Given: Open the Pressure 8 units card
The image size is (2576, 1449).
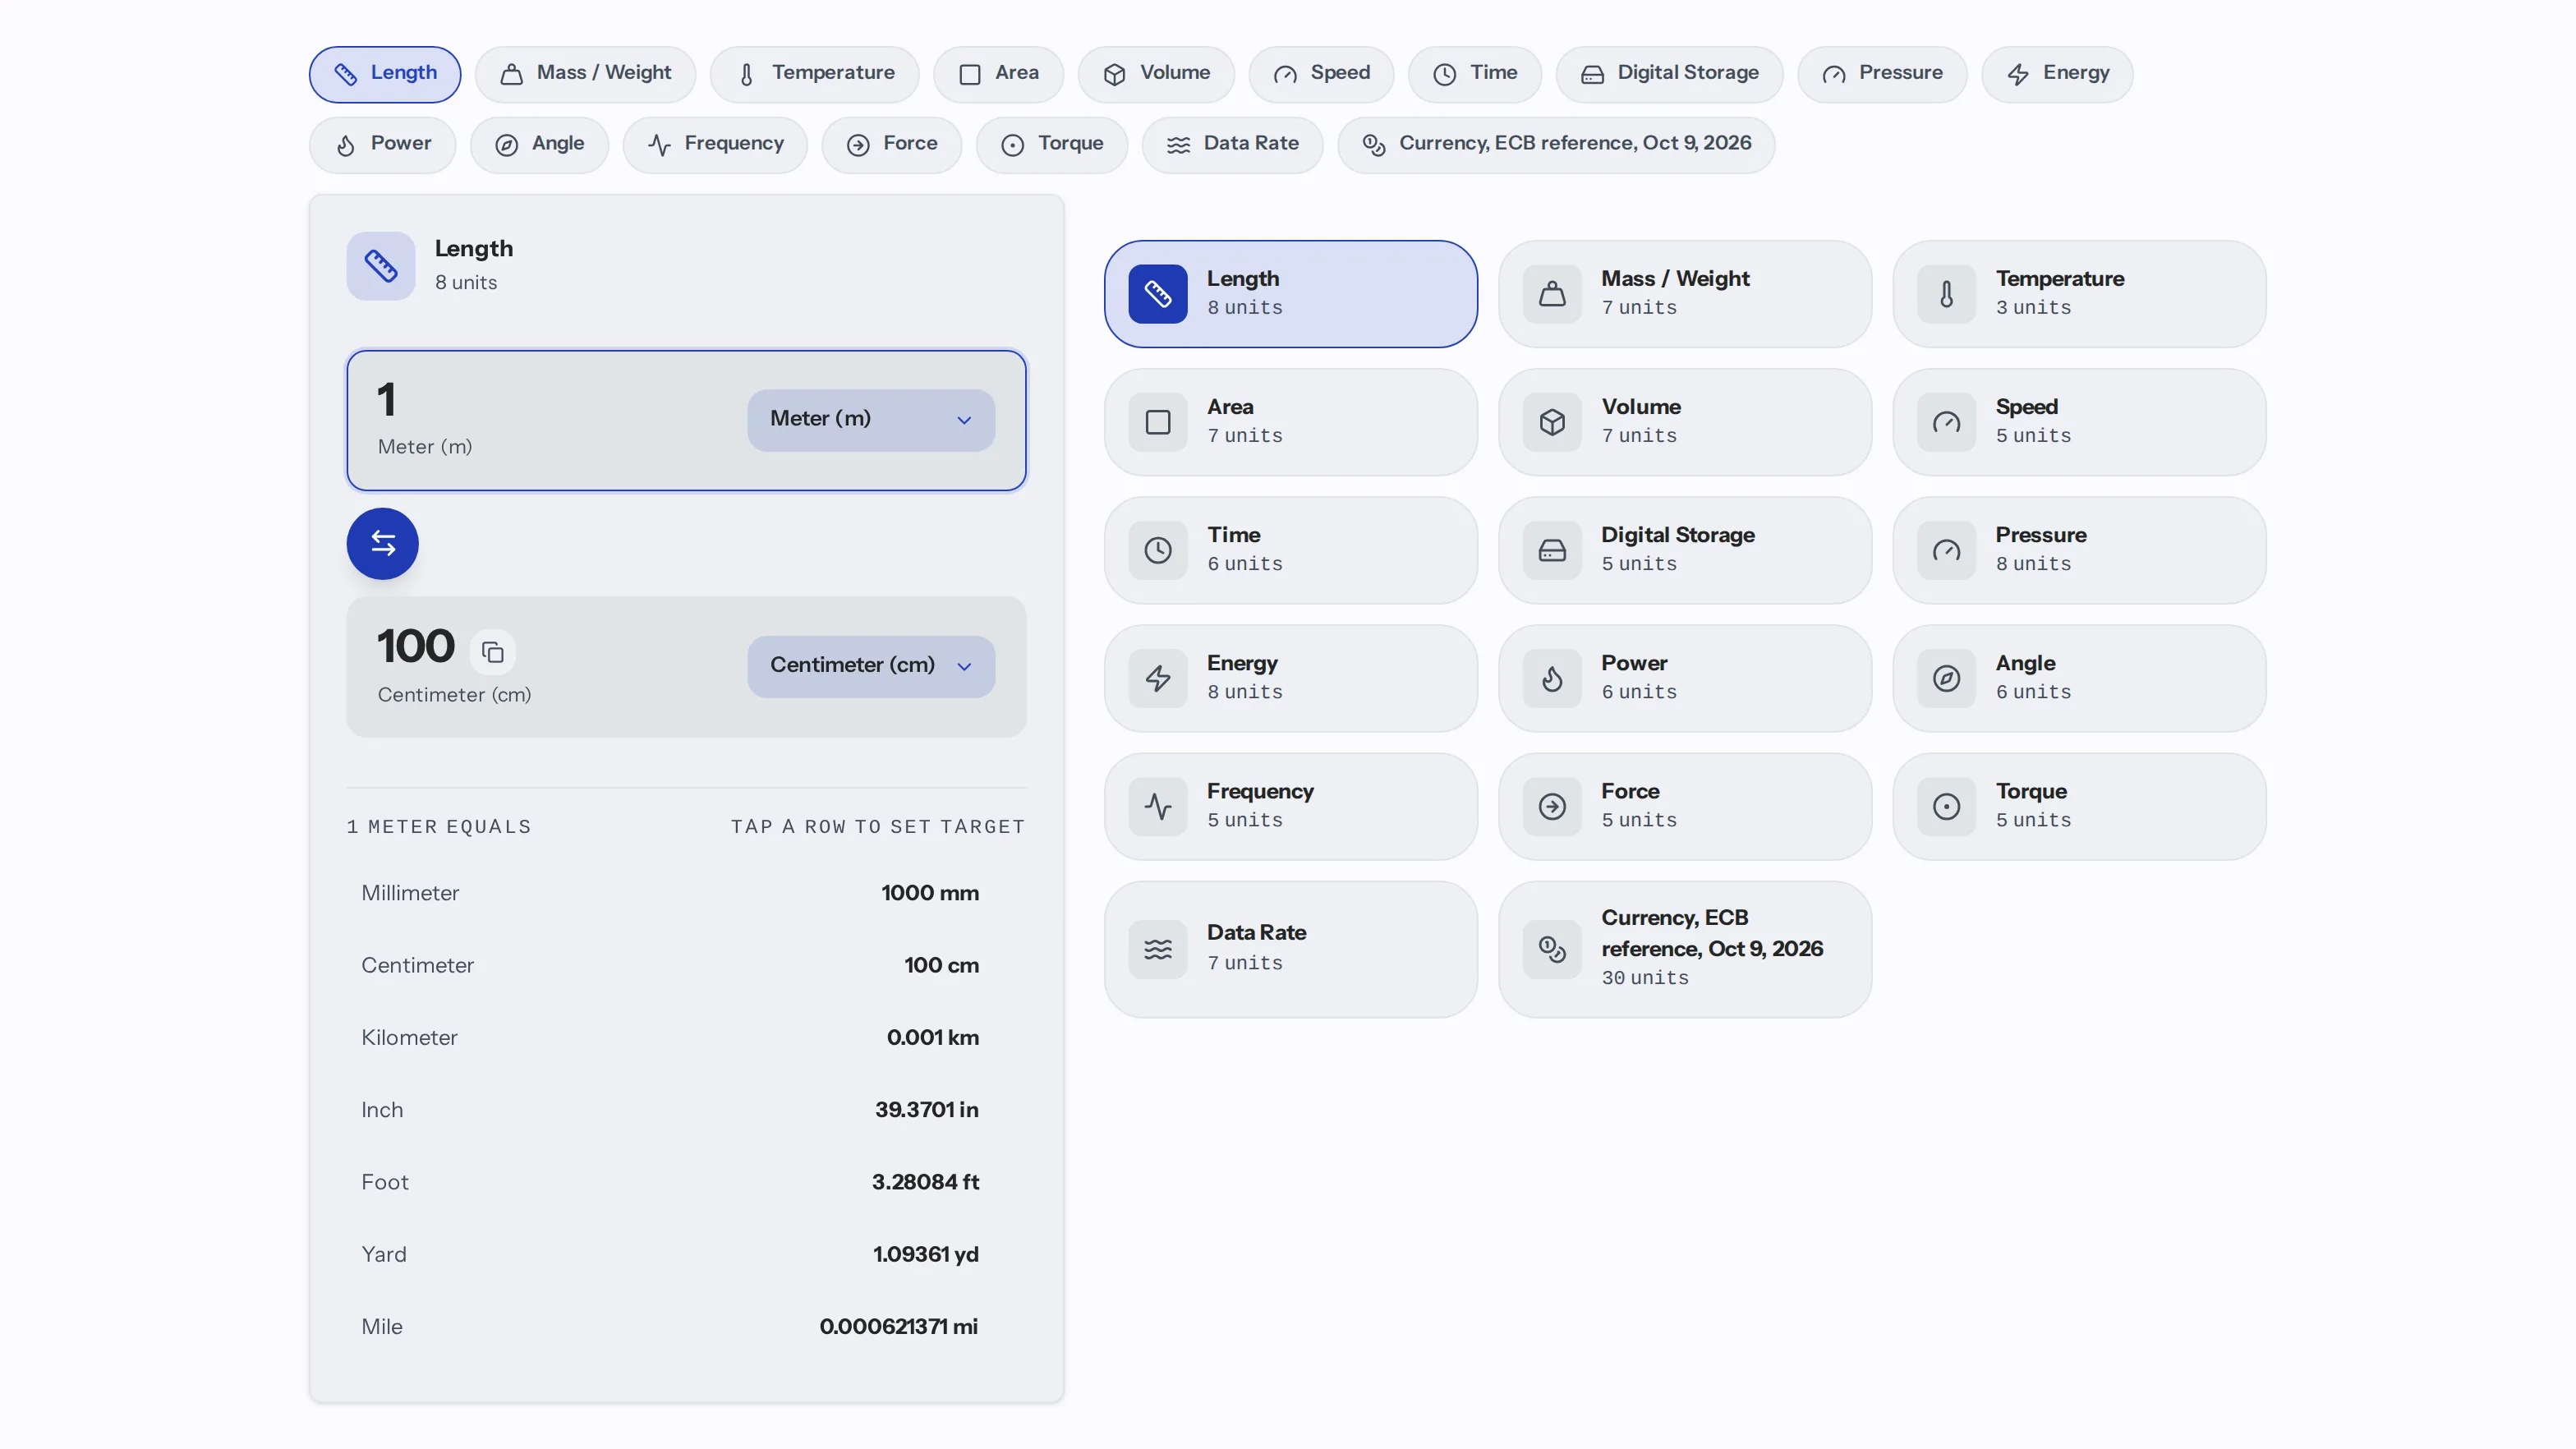Looking at the screenshot, I should pyautogui.click(x=2078, y=550).
